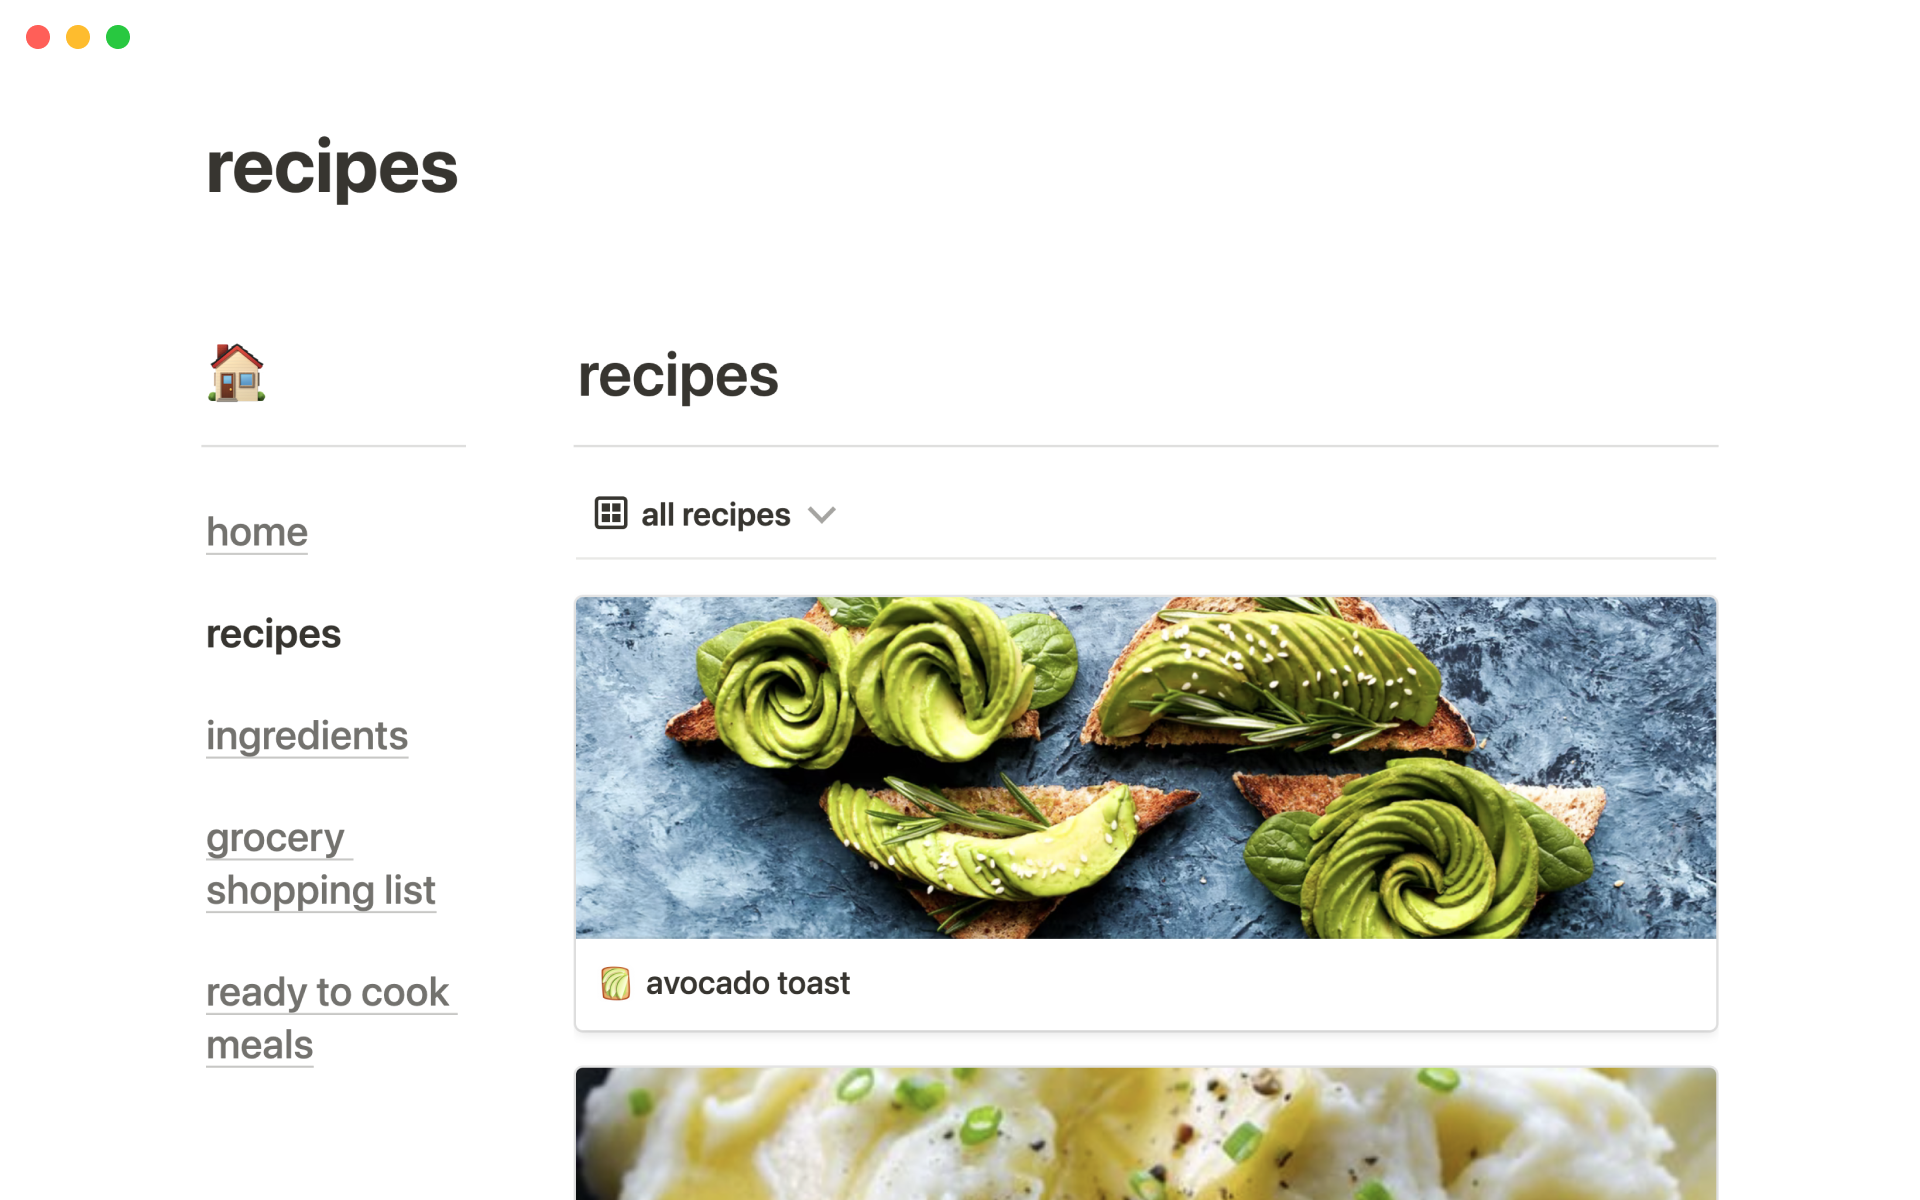1920x1200 pixels.
Task: Click the gallery view grid icon
Action: (x=610, y=513)
